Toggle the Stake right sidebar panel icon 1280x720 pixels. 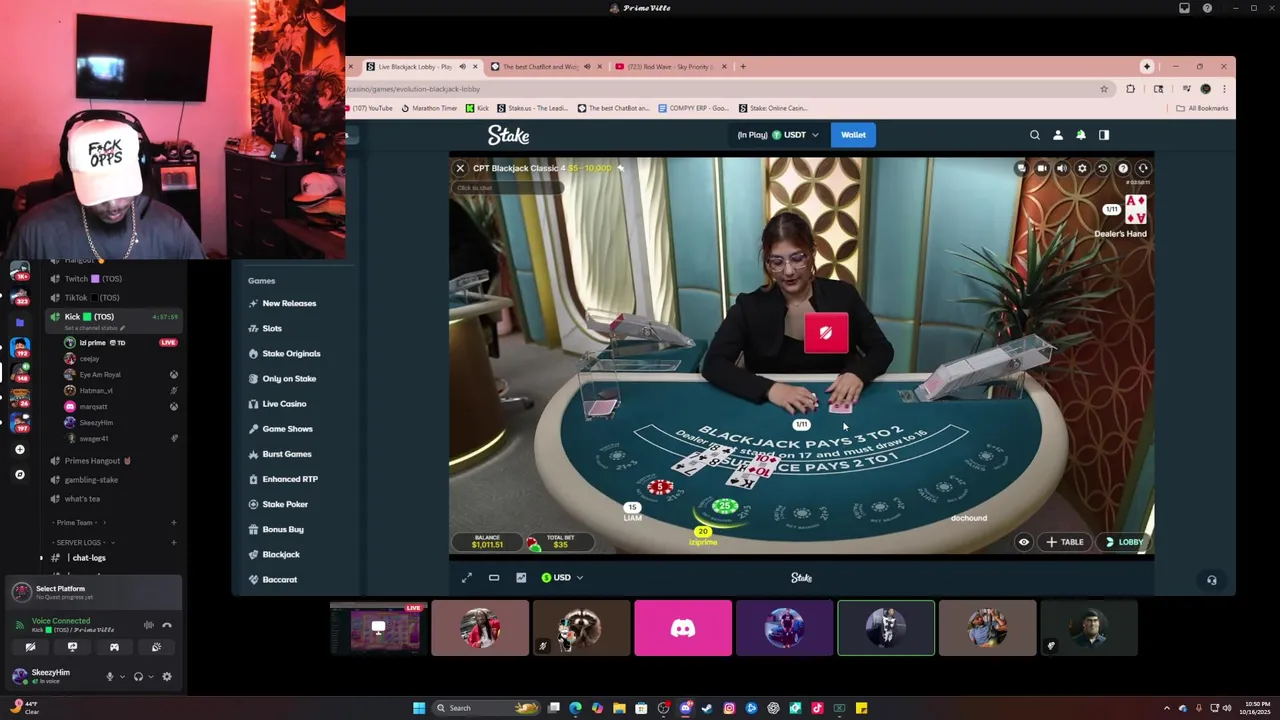click(1104, 135)
